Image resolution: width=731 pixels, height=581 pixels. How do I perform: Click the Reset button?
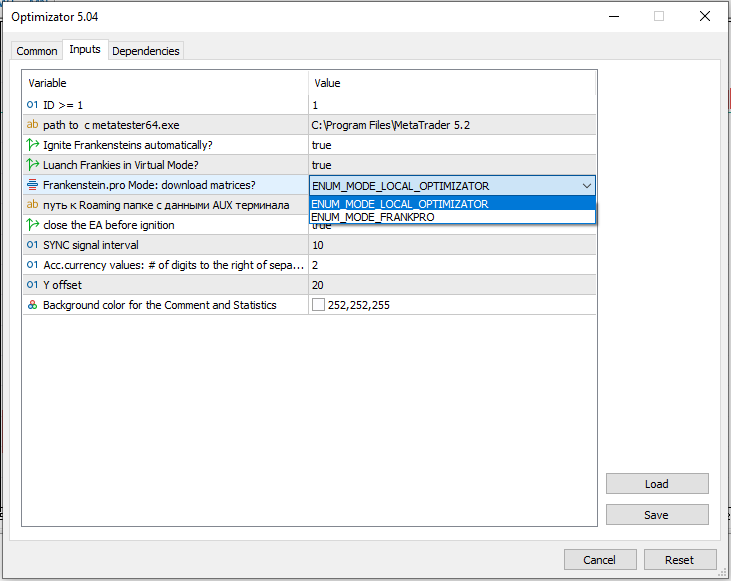680,560
